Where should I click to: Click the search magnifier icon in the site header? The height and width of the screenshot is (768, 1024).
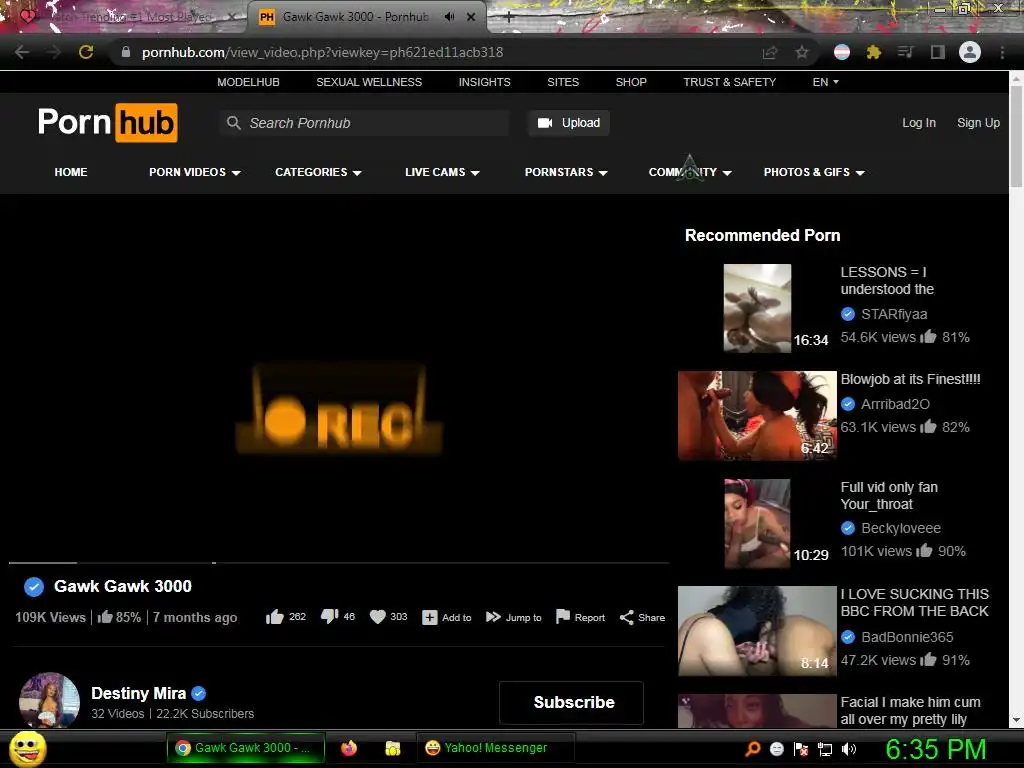[233, 123]
